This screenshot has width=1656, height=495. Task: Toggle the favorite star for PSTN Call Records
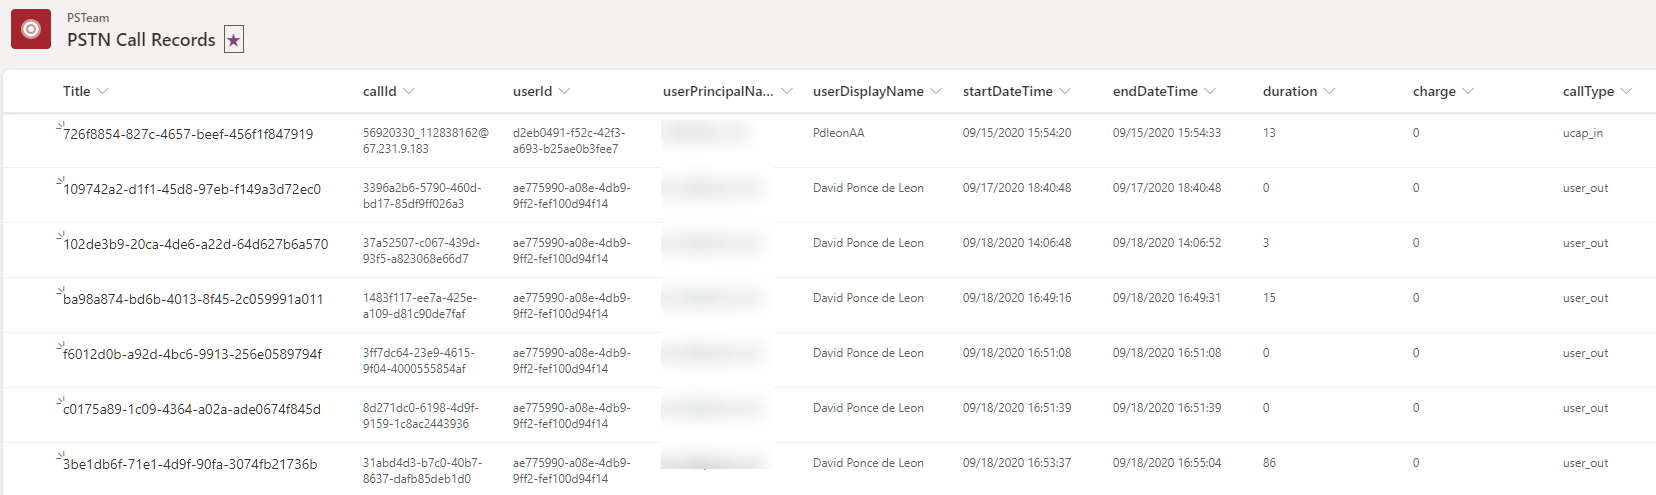click(x=233, y=40)
